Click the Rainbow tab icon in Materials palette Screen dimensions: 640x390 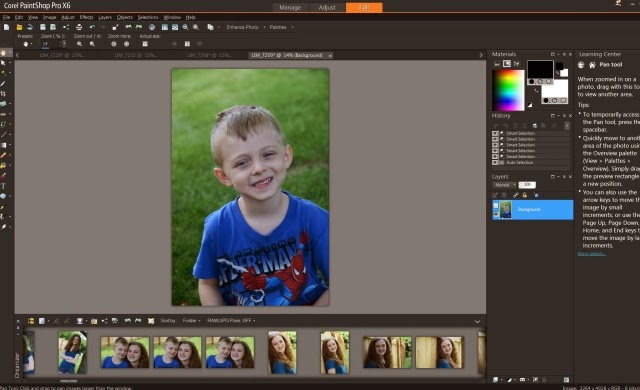coord(507,64)
